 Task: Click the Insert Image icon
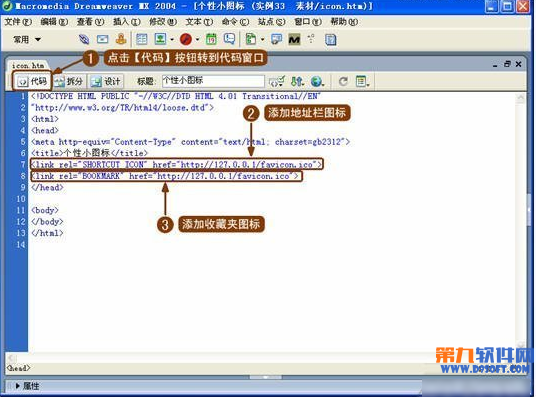point(160,39)
